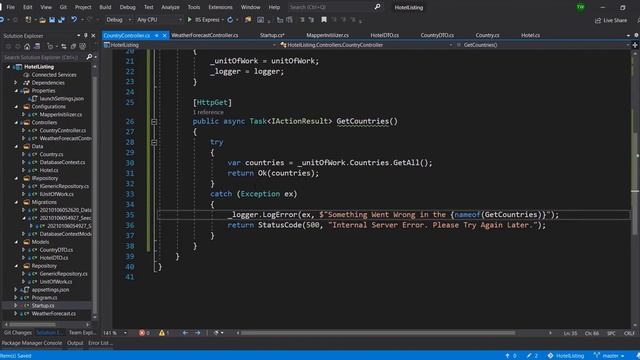
Task: Click the green user account avatar
Action: (x=580, y=7)
